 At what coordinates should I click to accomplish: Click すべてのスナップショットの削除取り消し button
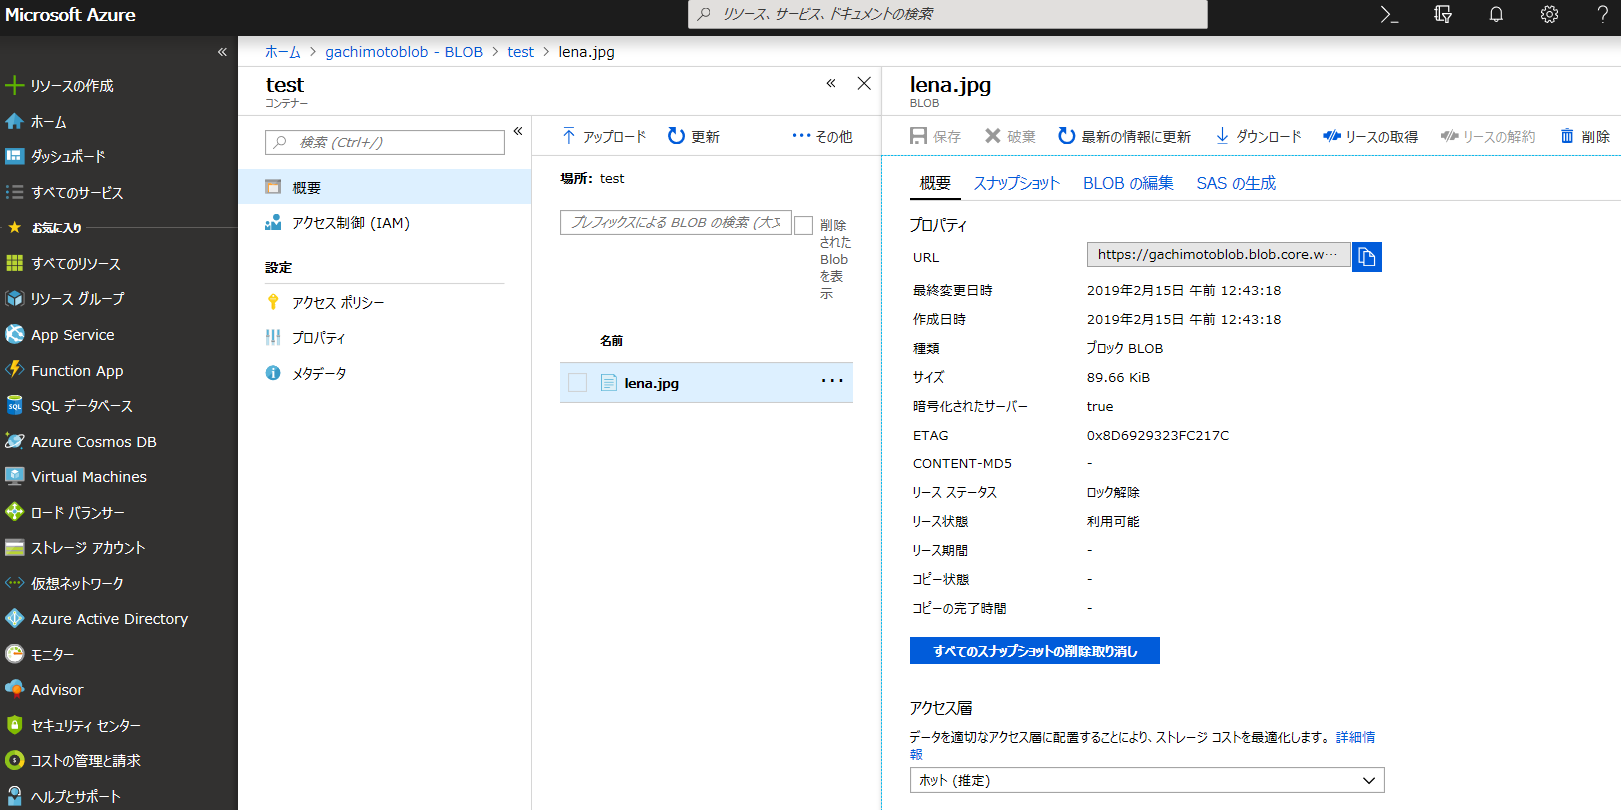(x=1035, y=650)
